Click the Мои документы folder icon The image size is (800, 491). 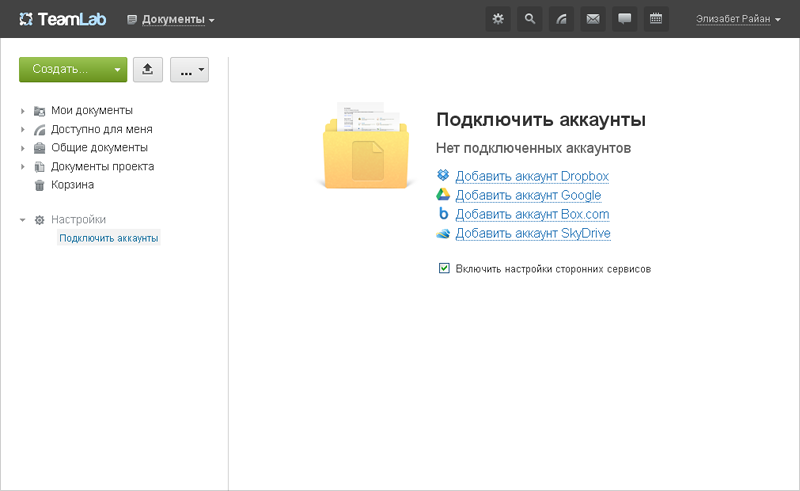click(x=39, y=111)
